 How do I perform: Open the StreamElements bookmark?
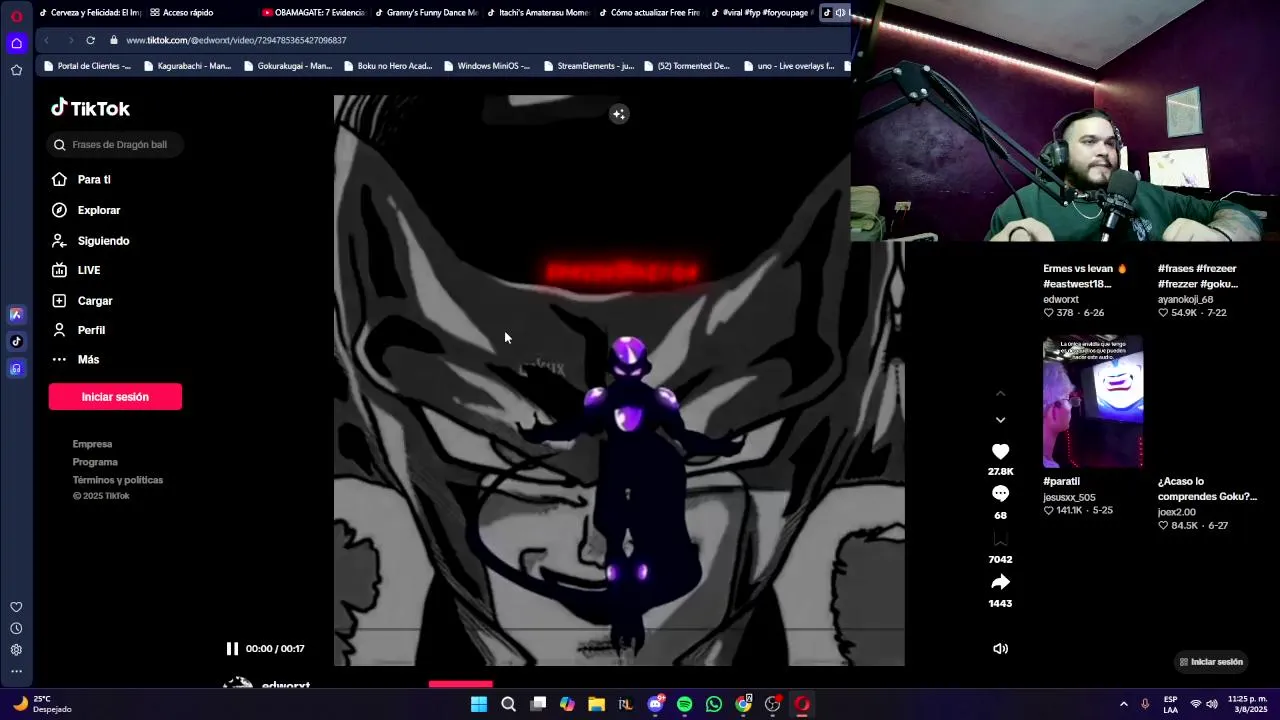click(x=588, y=66)
